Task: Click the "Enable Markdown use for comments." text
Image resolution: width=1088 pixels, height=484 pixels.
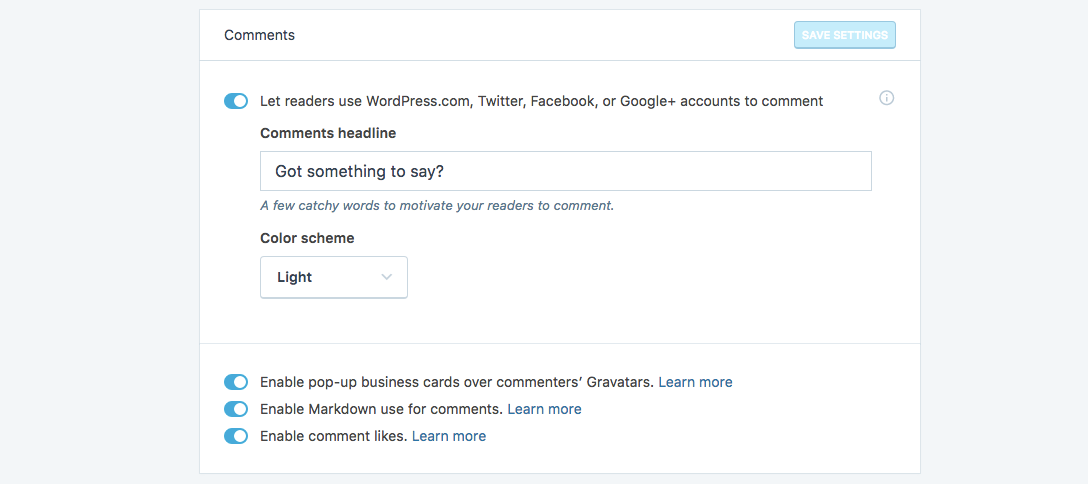Action: click(x=381, y=409)
